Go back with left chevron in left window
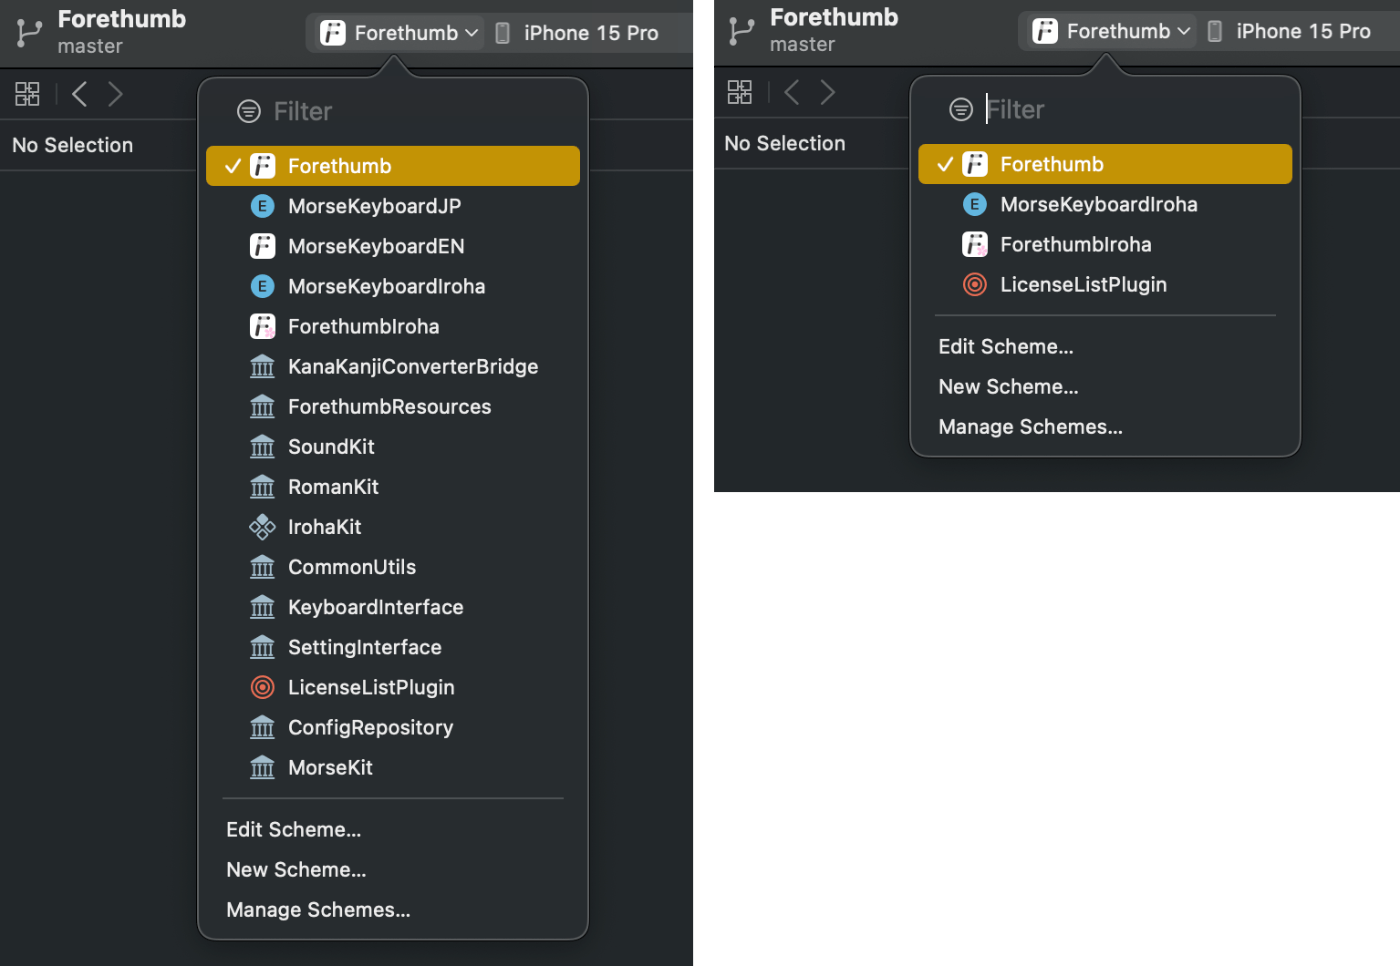 [x=79, y=94]
